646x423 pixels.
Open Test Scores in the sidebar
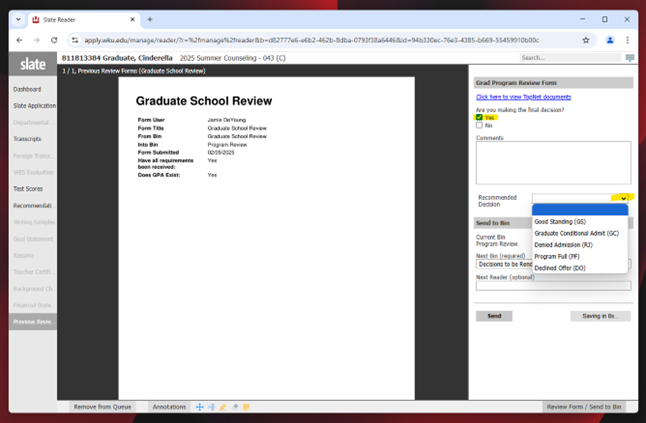click(28, 188)
